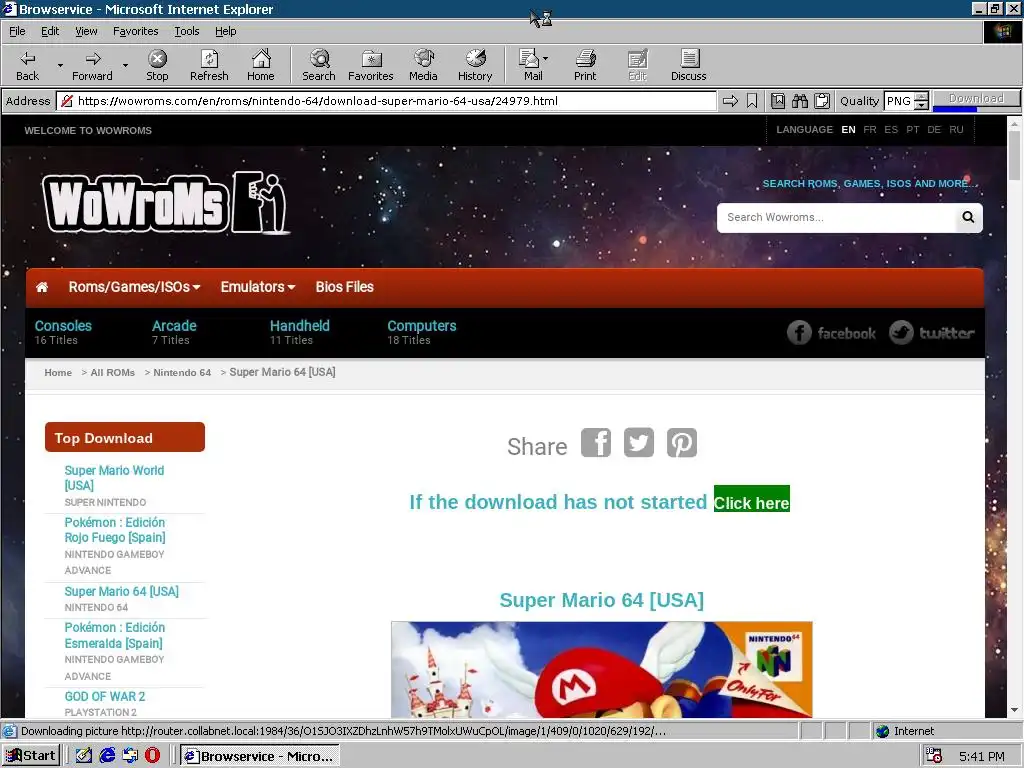
Task: Open the Back button history dropdown arrow
Action: [60, 65]
